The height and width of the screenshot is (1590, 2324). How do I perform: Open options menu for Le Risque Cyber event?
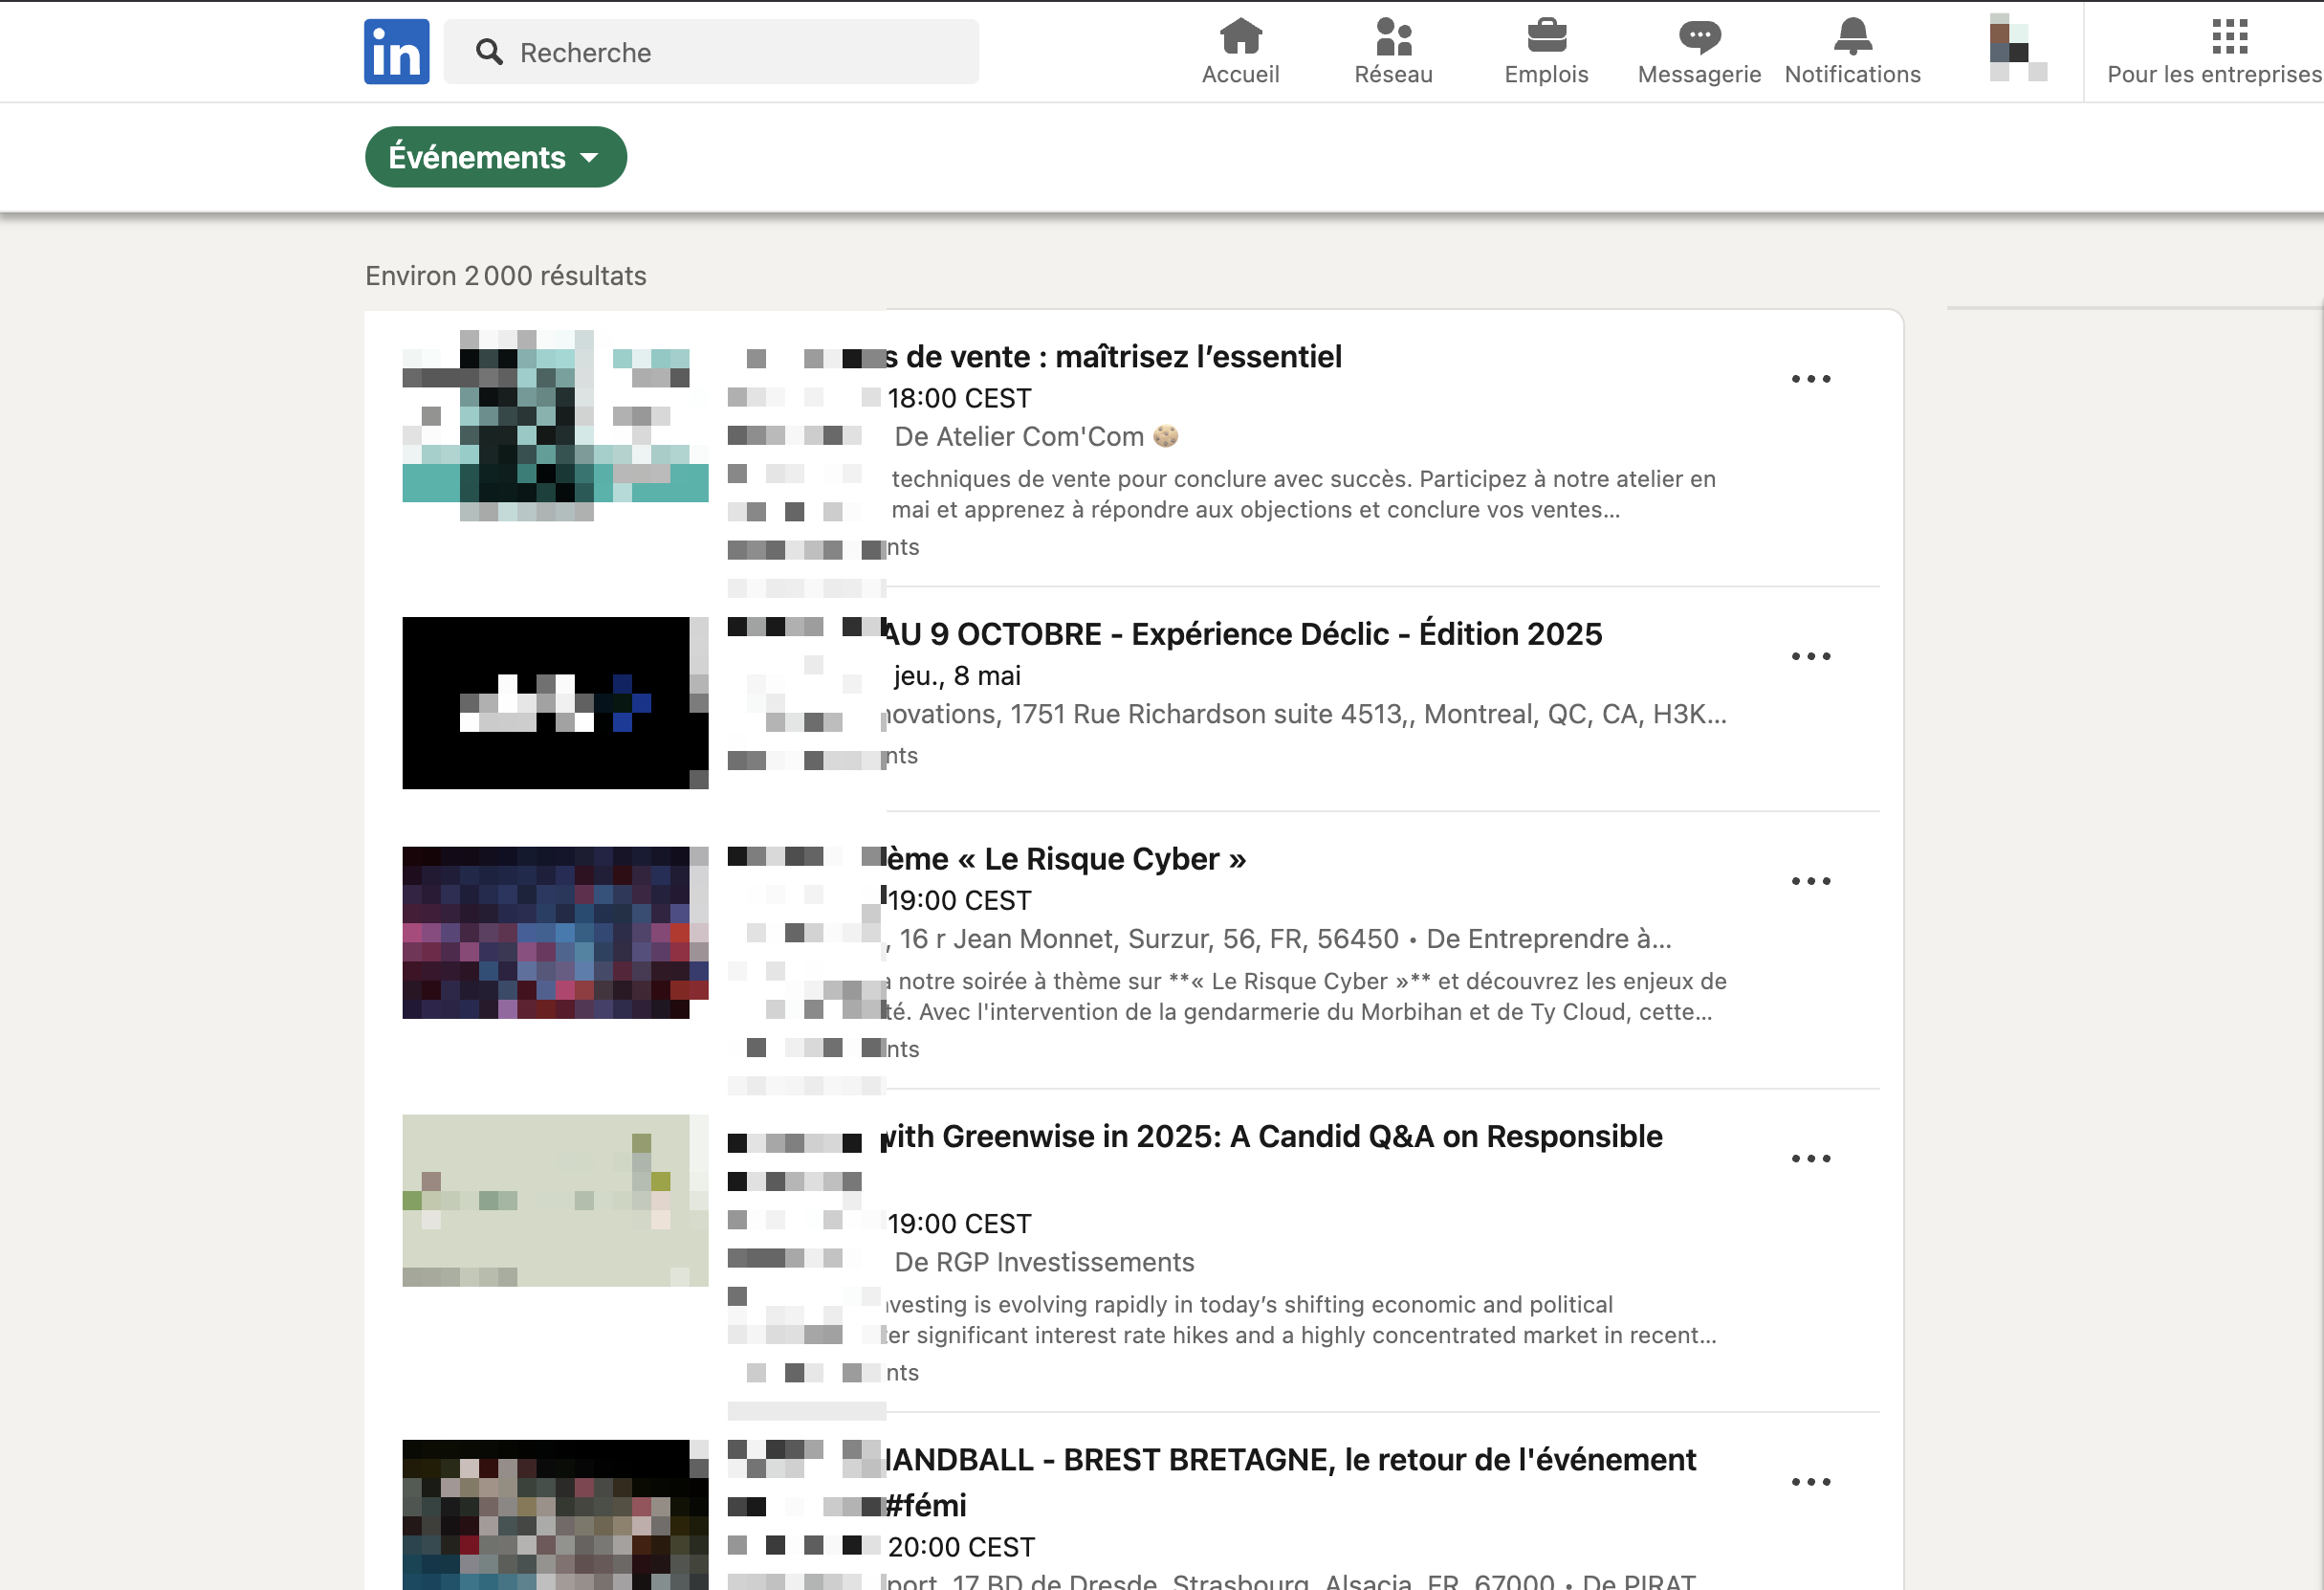[1810, 881]
